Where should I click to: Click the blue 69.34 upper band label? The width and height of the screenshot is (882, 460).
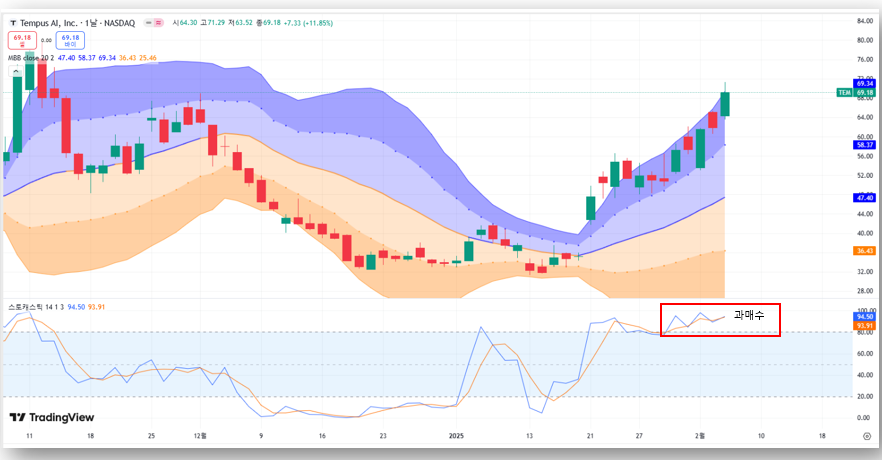point(865,83)
